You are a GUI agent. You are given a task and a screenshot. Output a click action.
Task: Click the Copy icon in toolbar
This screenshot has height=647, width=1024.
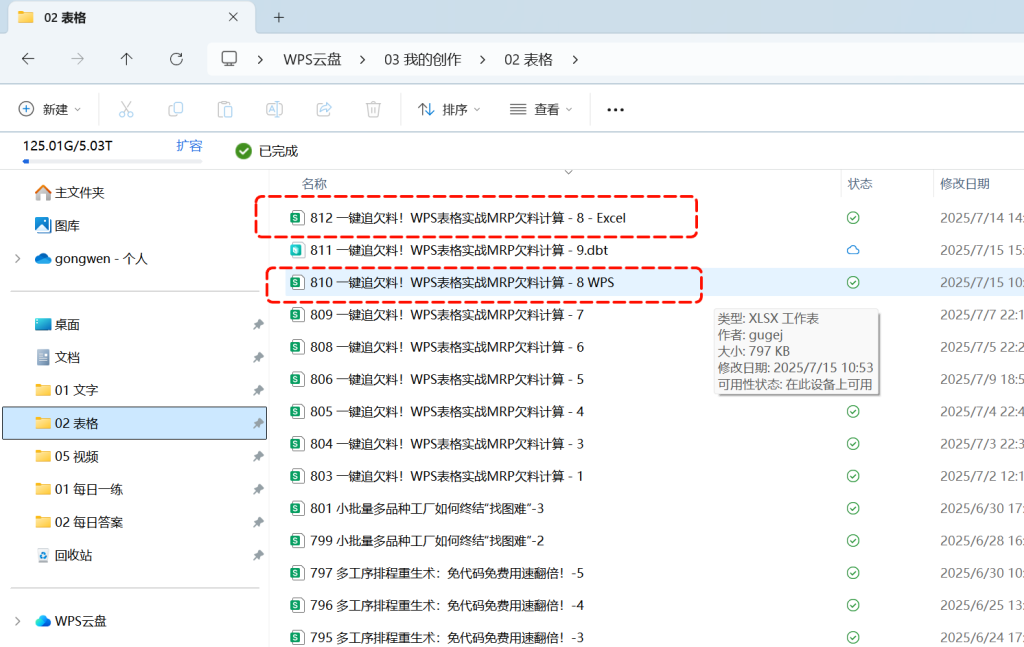tap(176, 110)
